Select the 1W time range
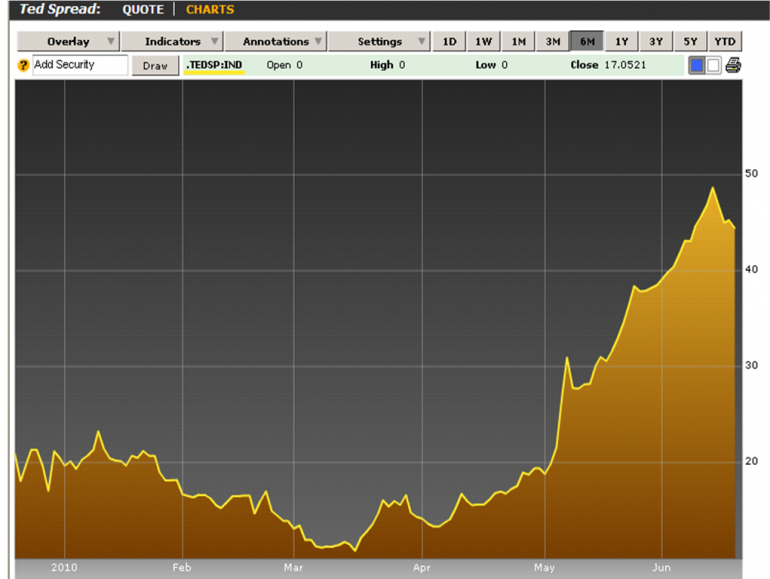770x579 pixels. [x=484, y=41]
